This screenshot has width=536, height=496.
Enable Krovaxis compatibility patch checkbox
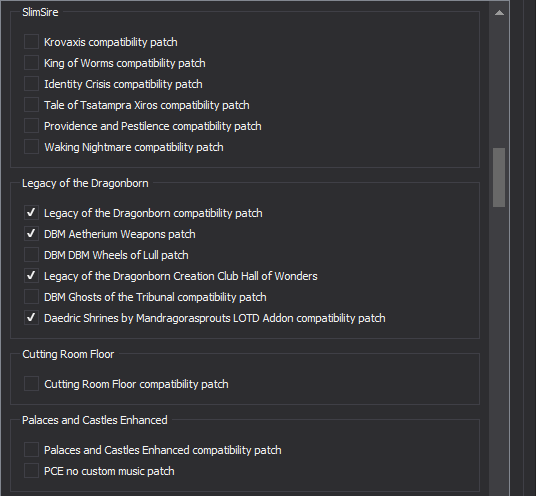(x=31, y=42)
